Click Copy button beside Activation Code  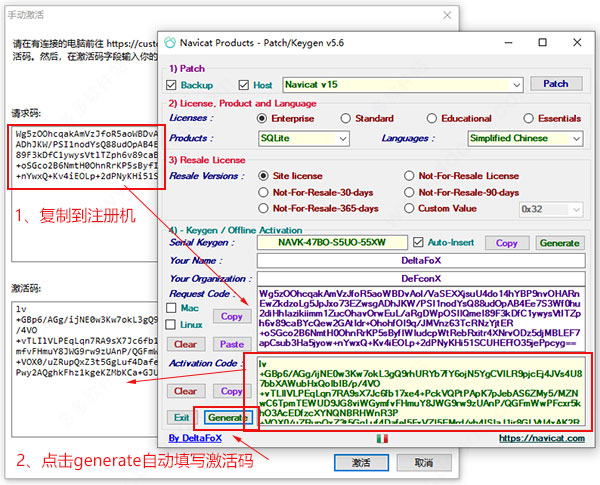[232, 391]
